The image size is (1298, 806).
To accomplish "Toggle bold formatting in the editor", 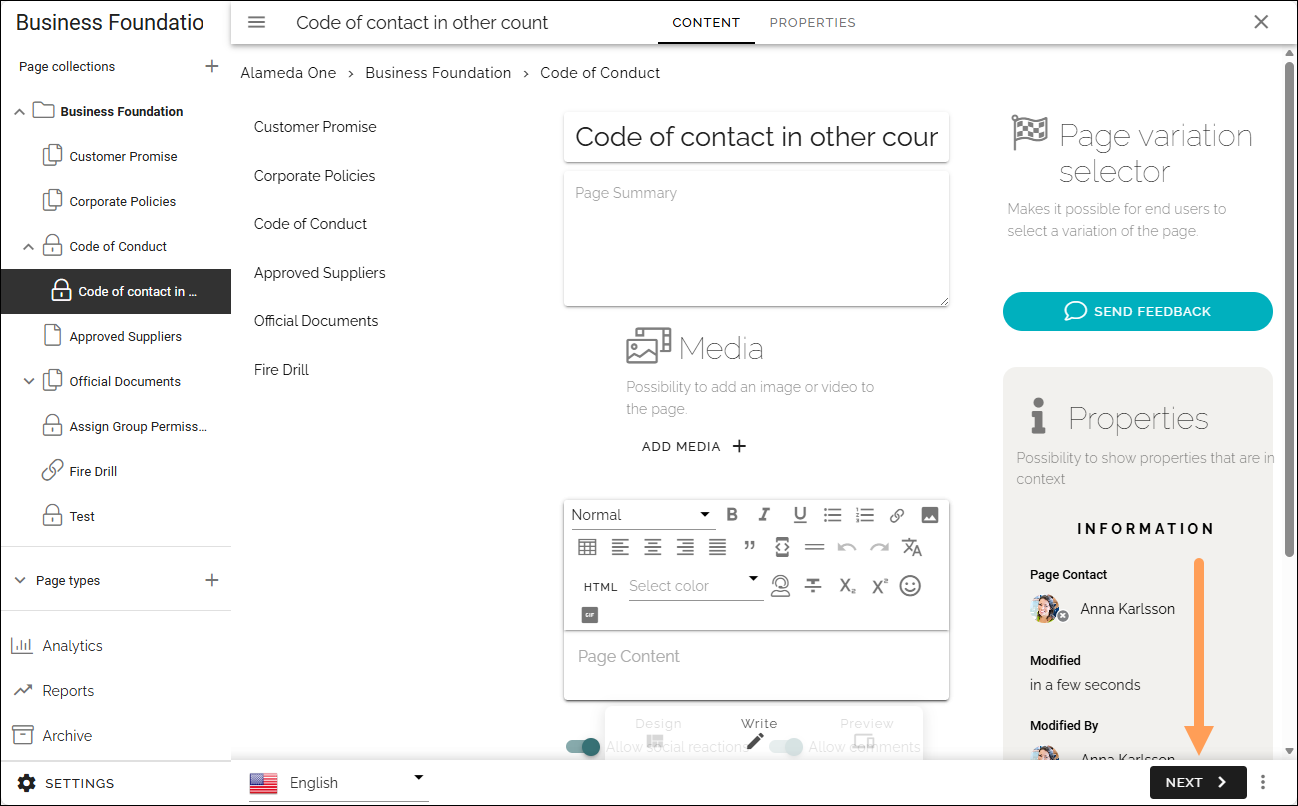I will 732,515.
